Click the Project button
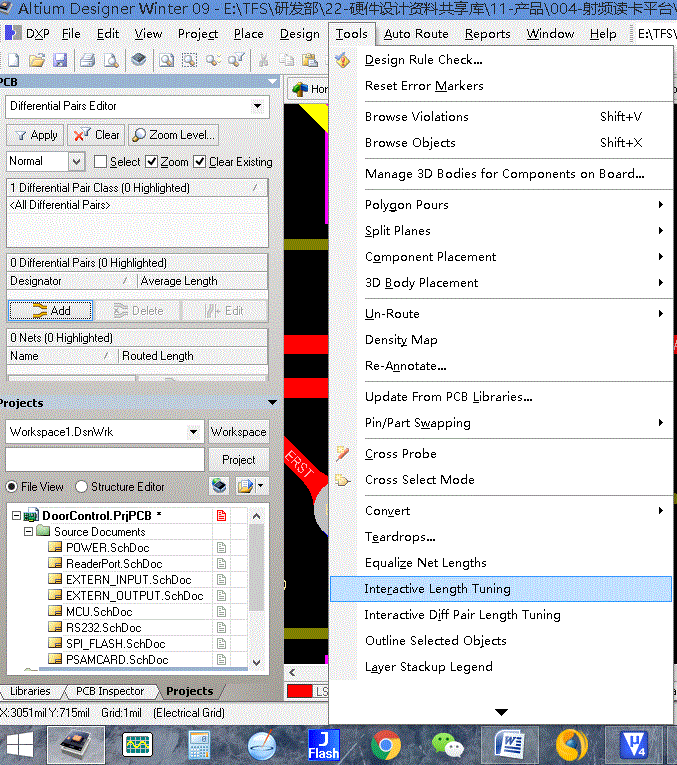Viewport: 677px width, 765px height. click(239, 460)
